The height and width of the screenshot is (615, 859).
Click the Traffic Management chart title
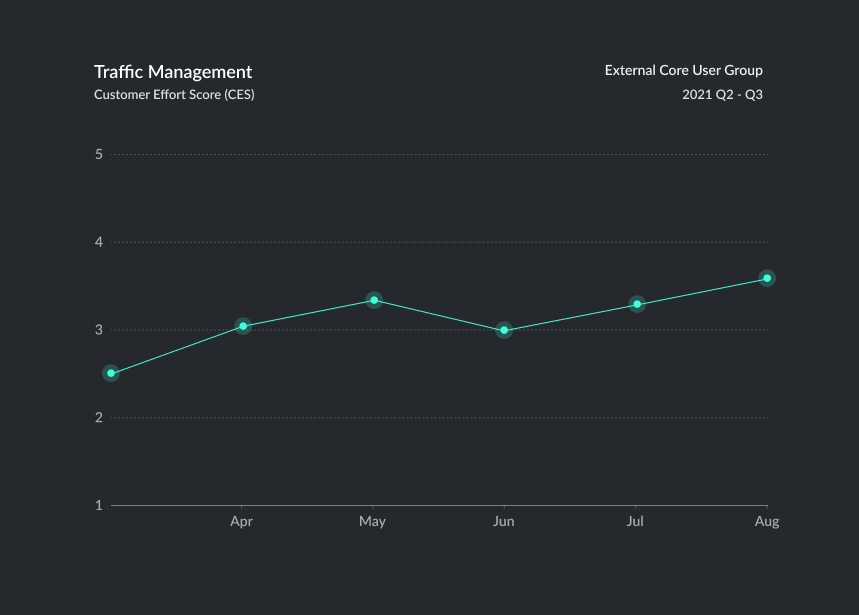tap(173, 72)
